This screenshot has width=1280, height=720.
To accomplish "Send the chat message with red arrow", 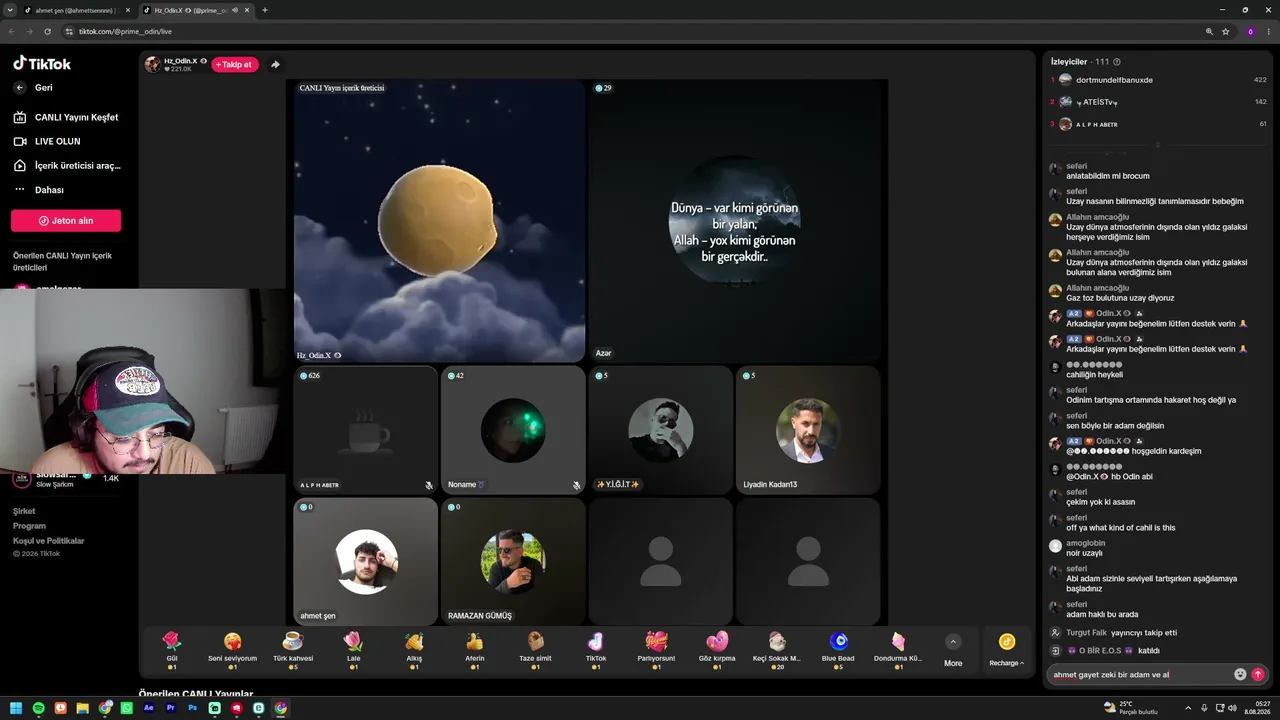I will click(x=1258, y=674).
